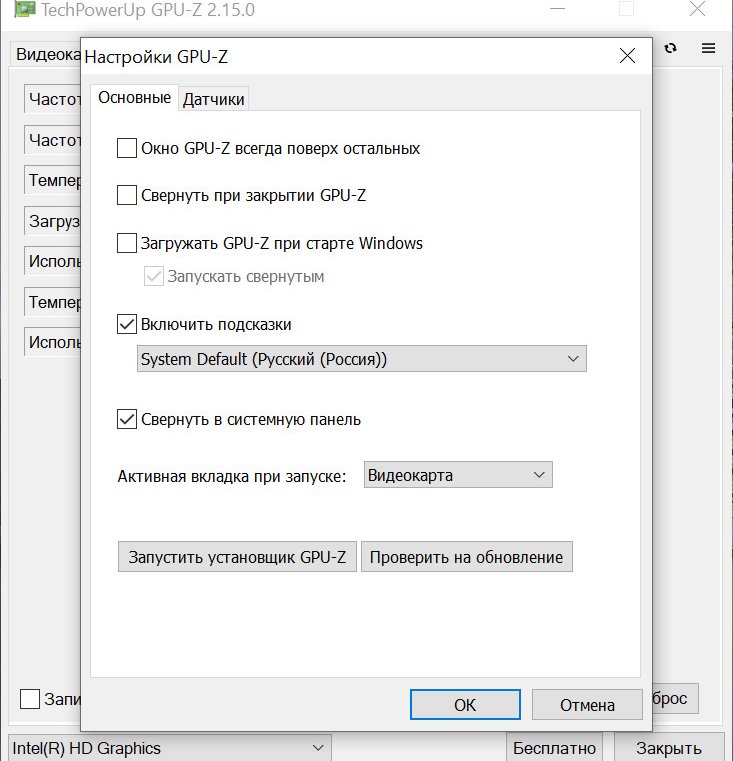This screenshot has width=733, height=761.
Task: Open the hamburger menu in GPU-Z main window
Action: click(708, 48)
